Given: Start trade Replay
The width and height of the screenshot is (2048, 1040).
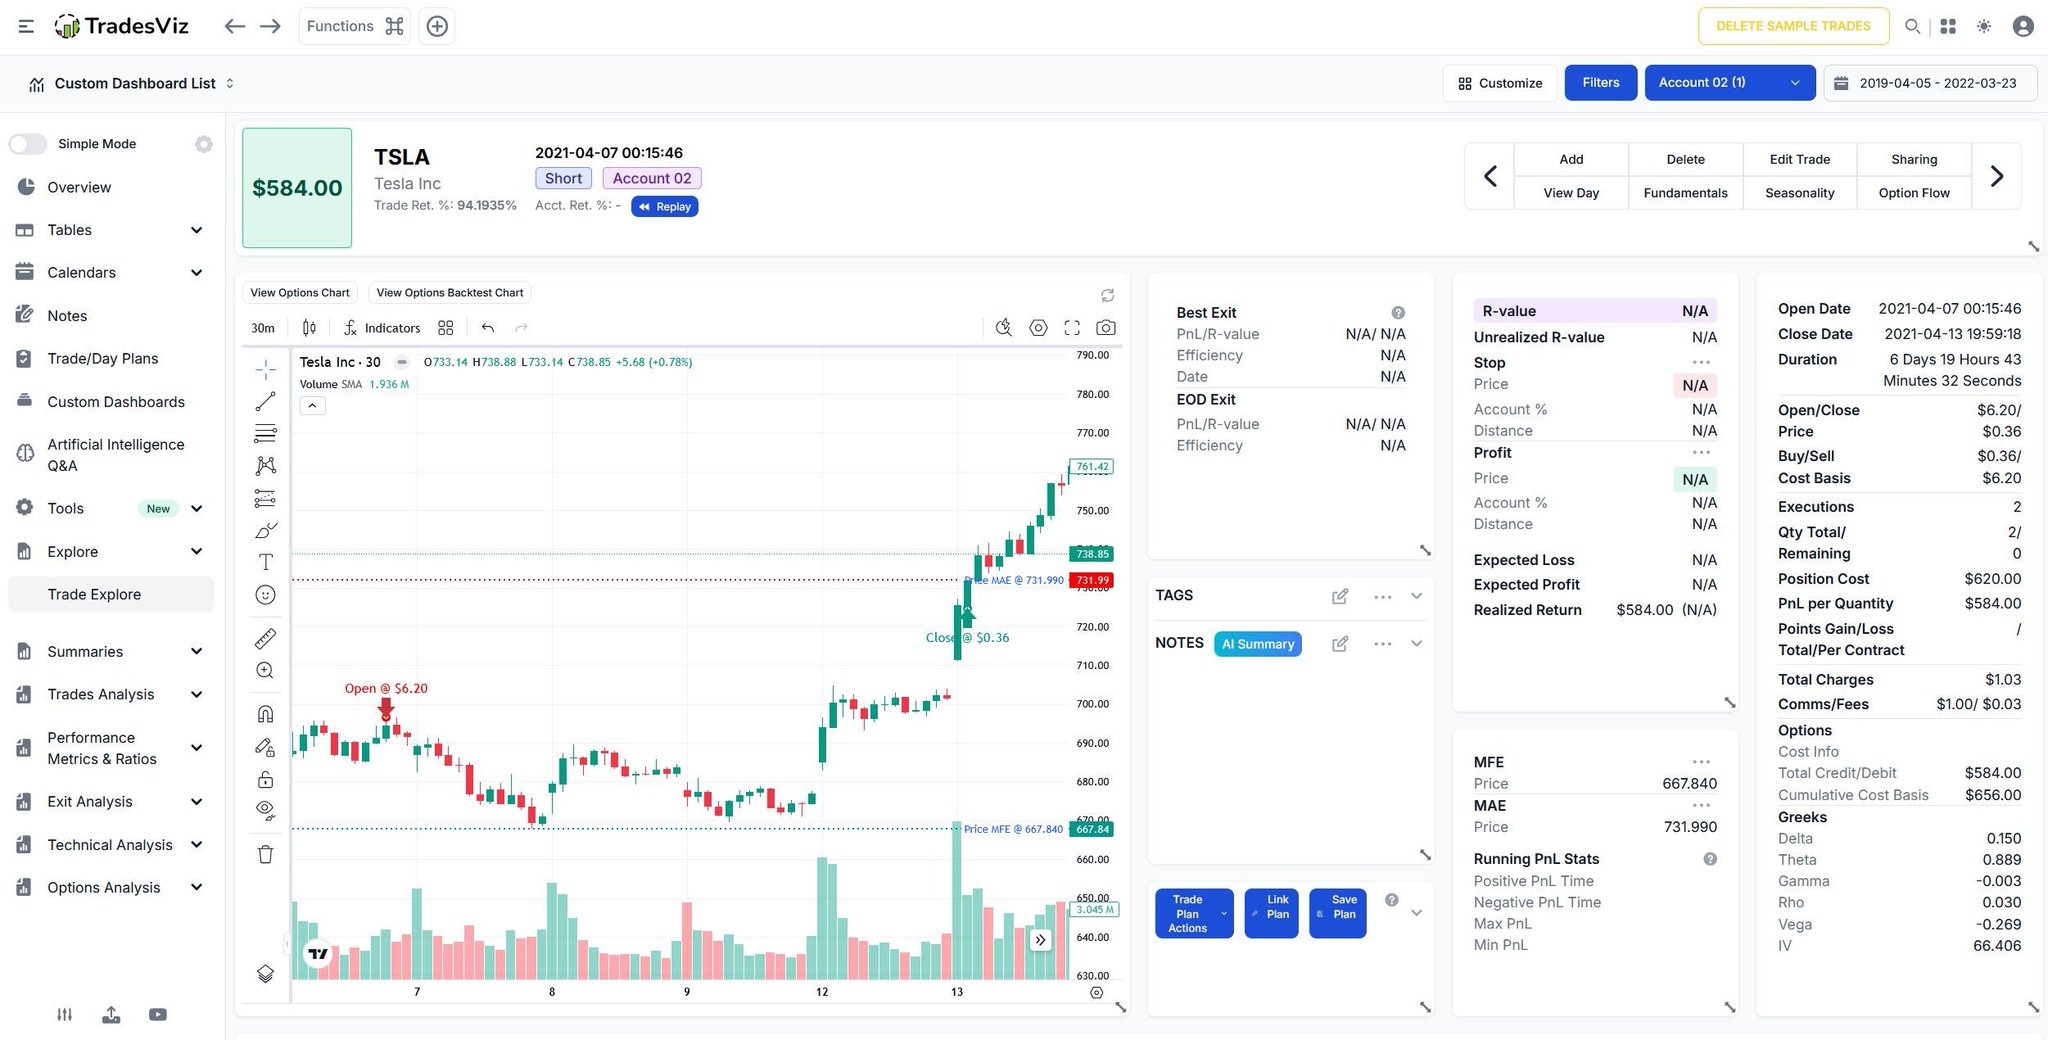Looking at the screenshot, I should coord(665,206).
